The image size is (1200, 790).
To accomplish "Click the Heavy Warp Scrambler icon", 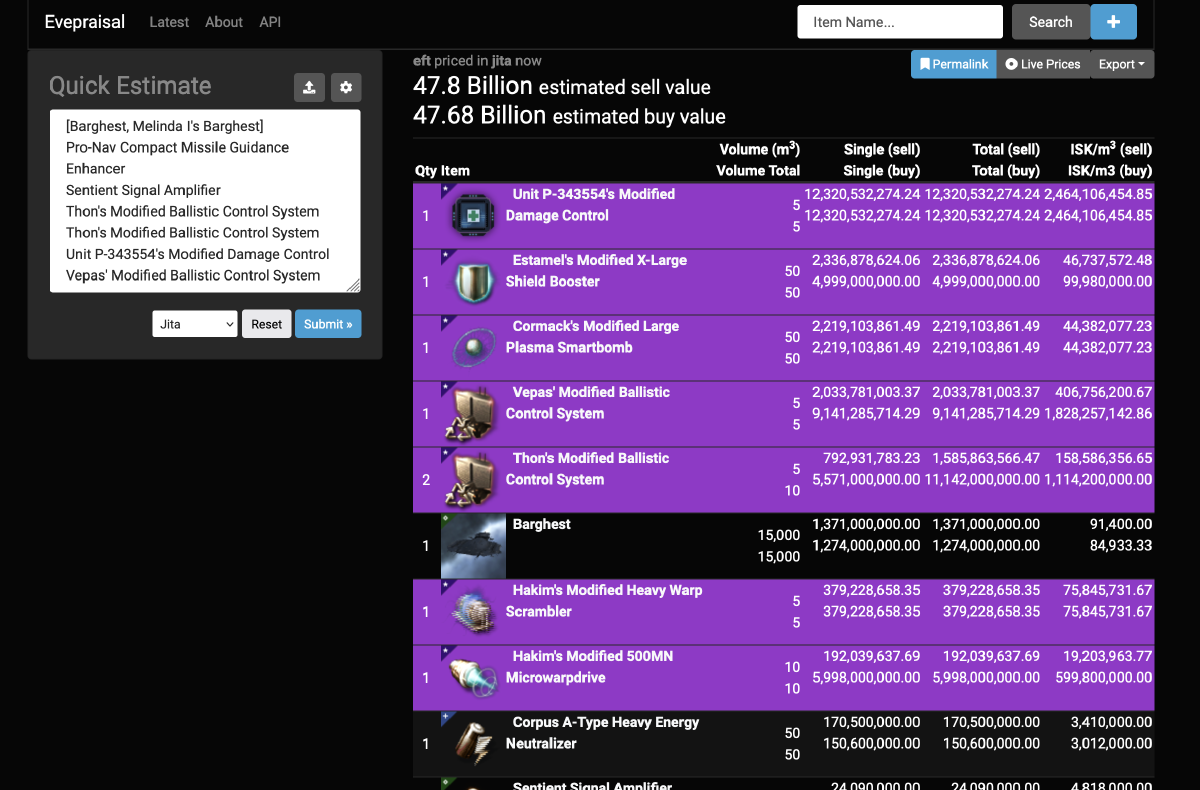I will tap(472, 611).
